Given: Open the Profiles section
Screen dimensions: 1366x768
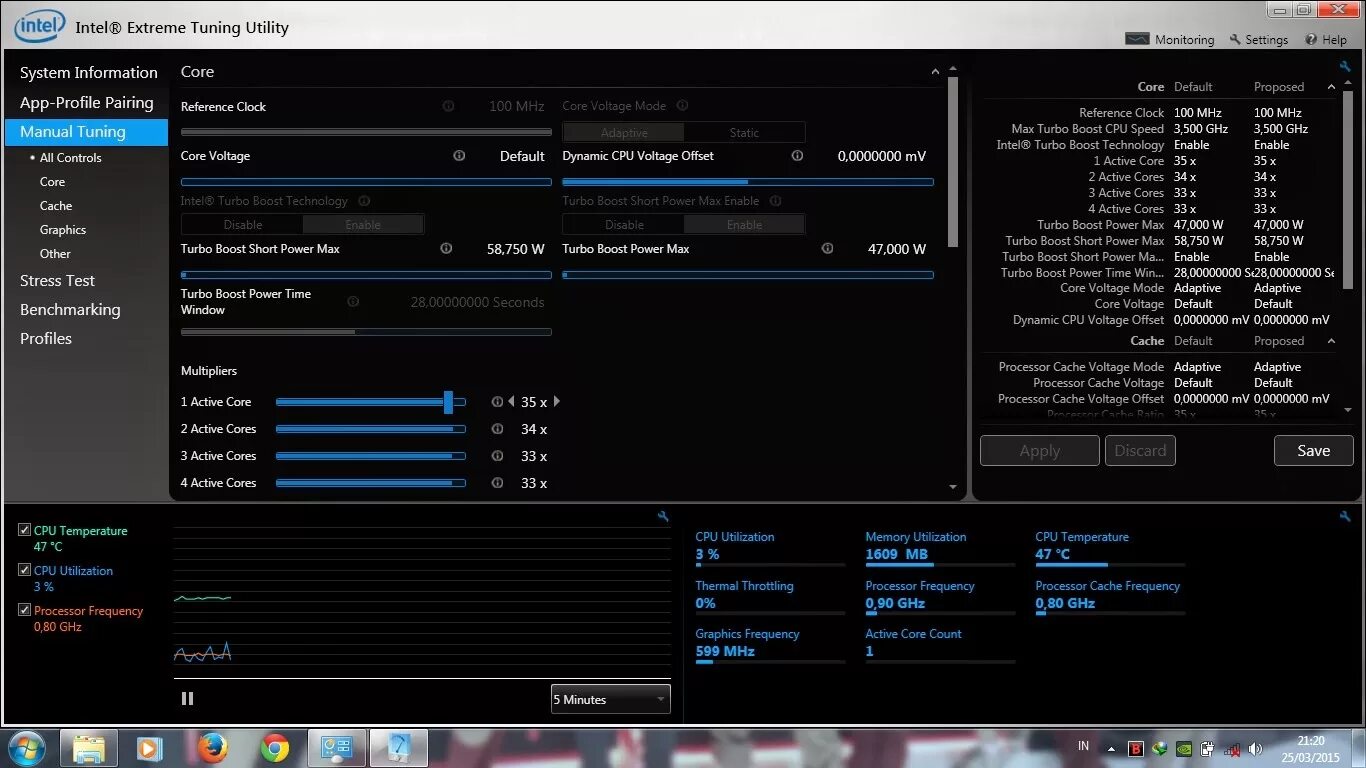Looking at the screenshot, I should (46, 339).
